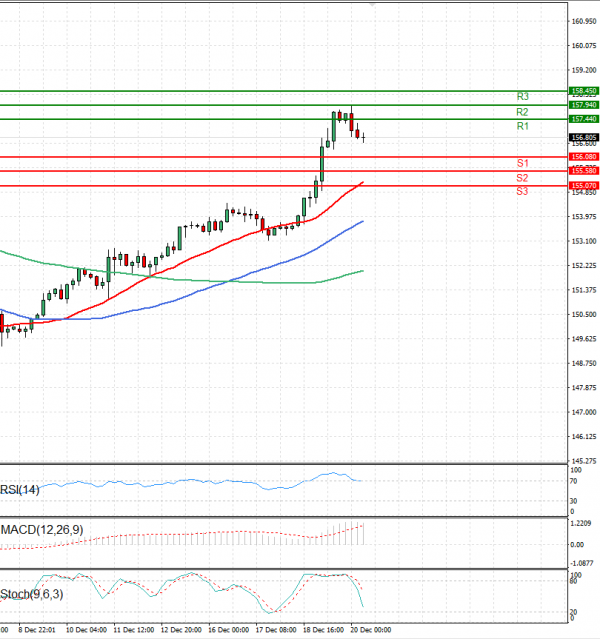Click the 18 Dec 16:00 time label
This screenshot has width=600, height=639.
[x=323, y=630]
